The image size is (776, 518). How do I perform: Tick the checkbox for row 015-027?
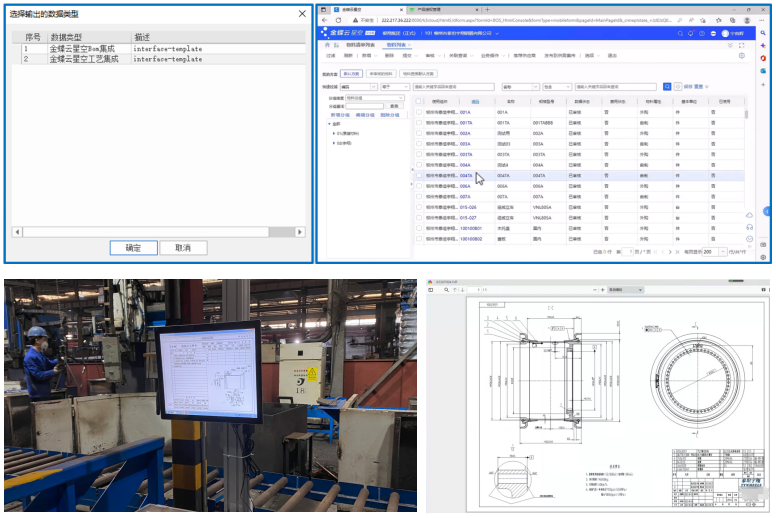click(x=418, y=216)
